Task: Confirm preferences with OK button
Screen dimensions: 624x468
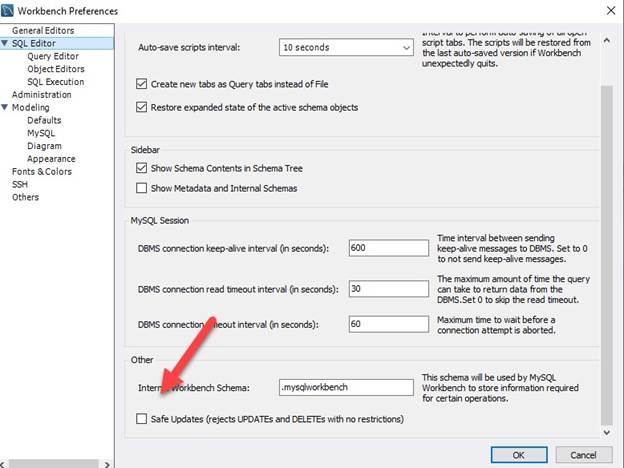Action: click(519, 455)
